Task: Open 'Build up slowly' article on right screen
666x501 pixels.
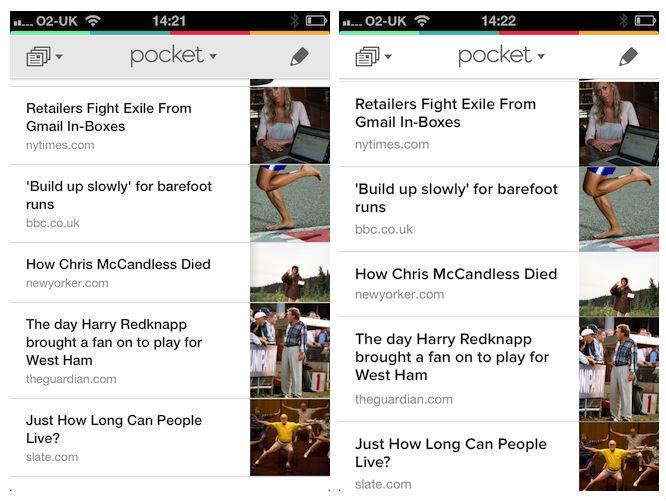Action: (459, 209)
